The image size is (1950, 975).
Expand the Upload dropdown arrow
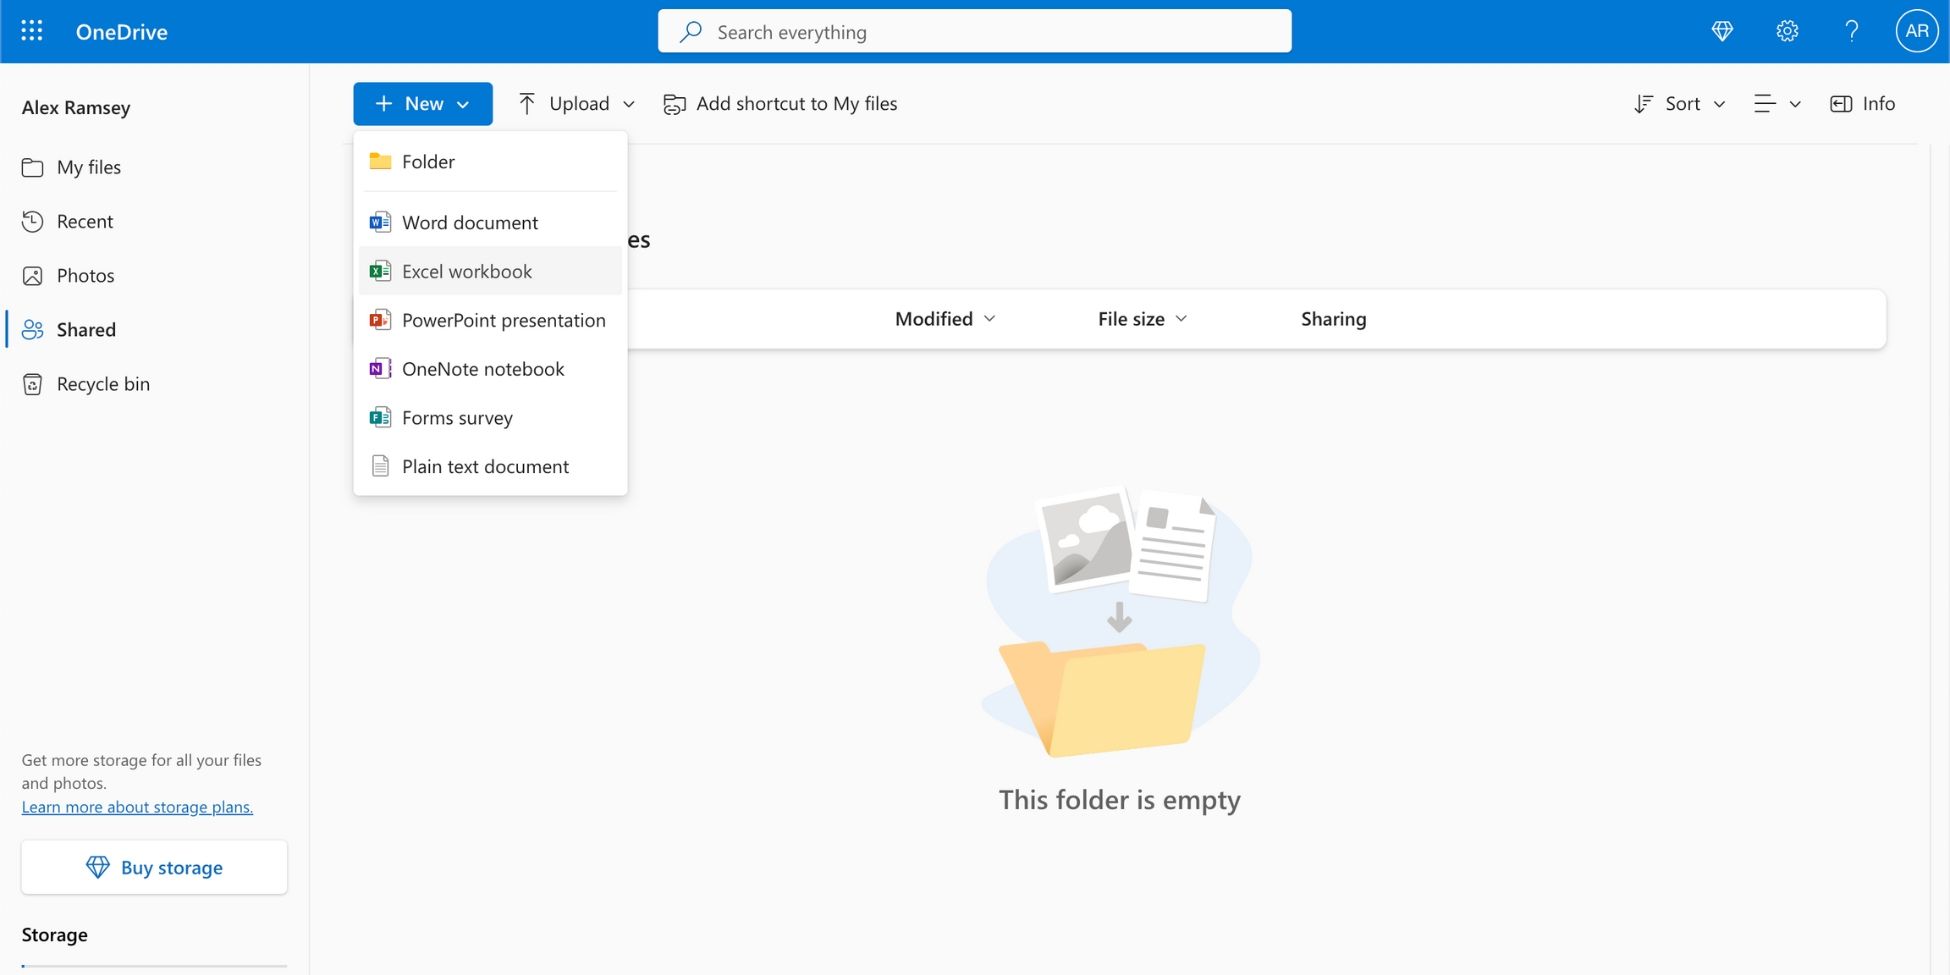pos(629,103)
